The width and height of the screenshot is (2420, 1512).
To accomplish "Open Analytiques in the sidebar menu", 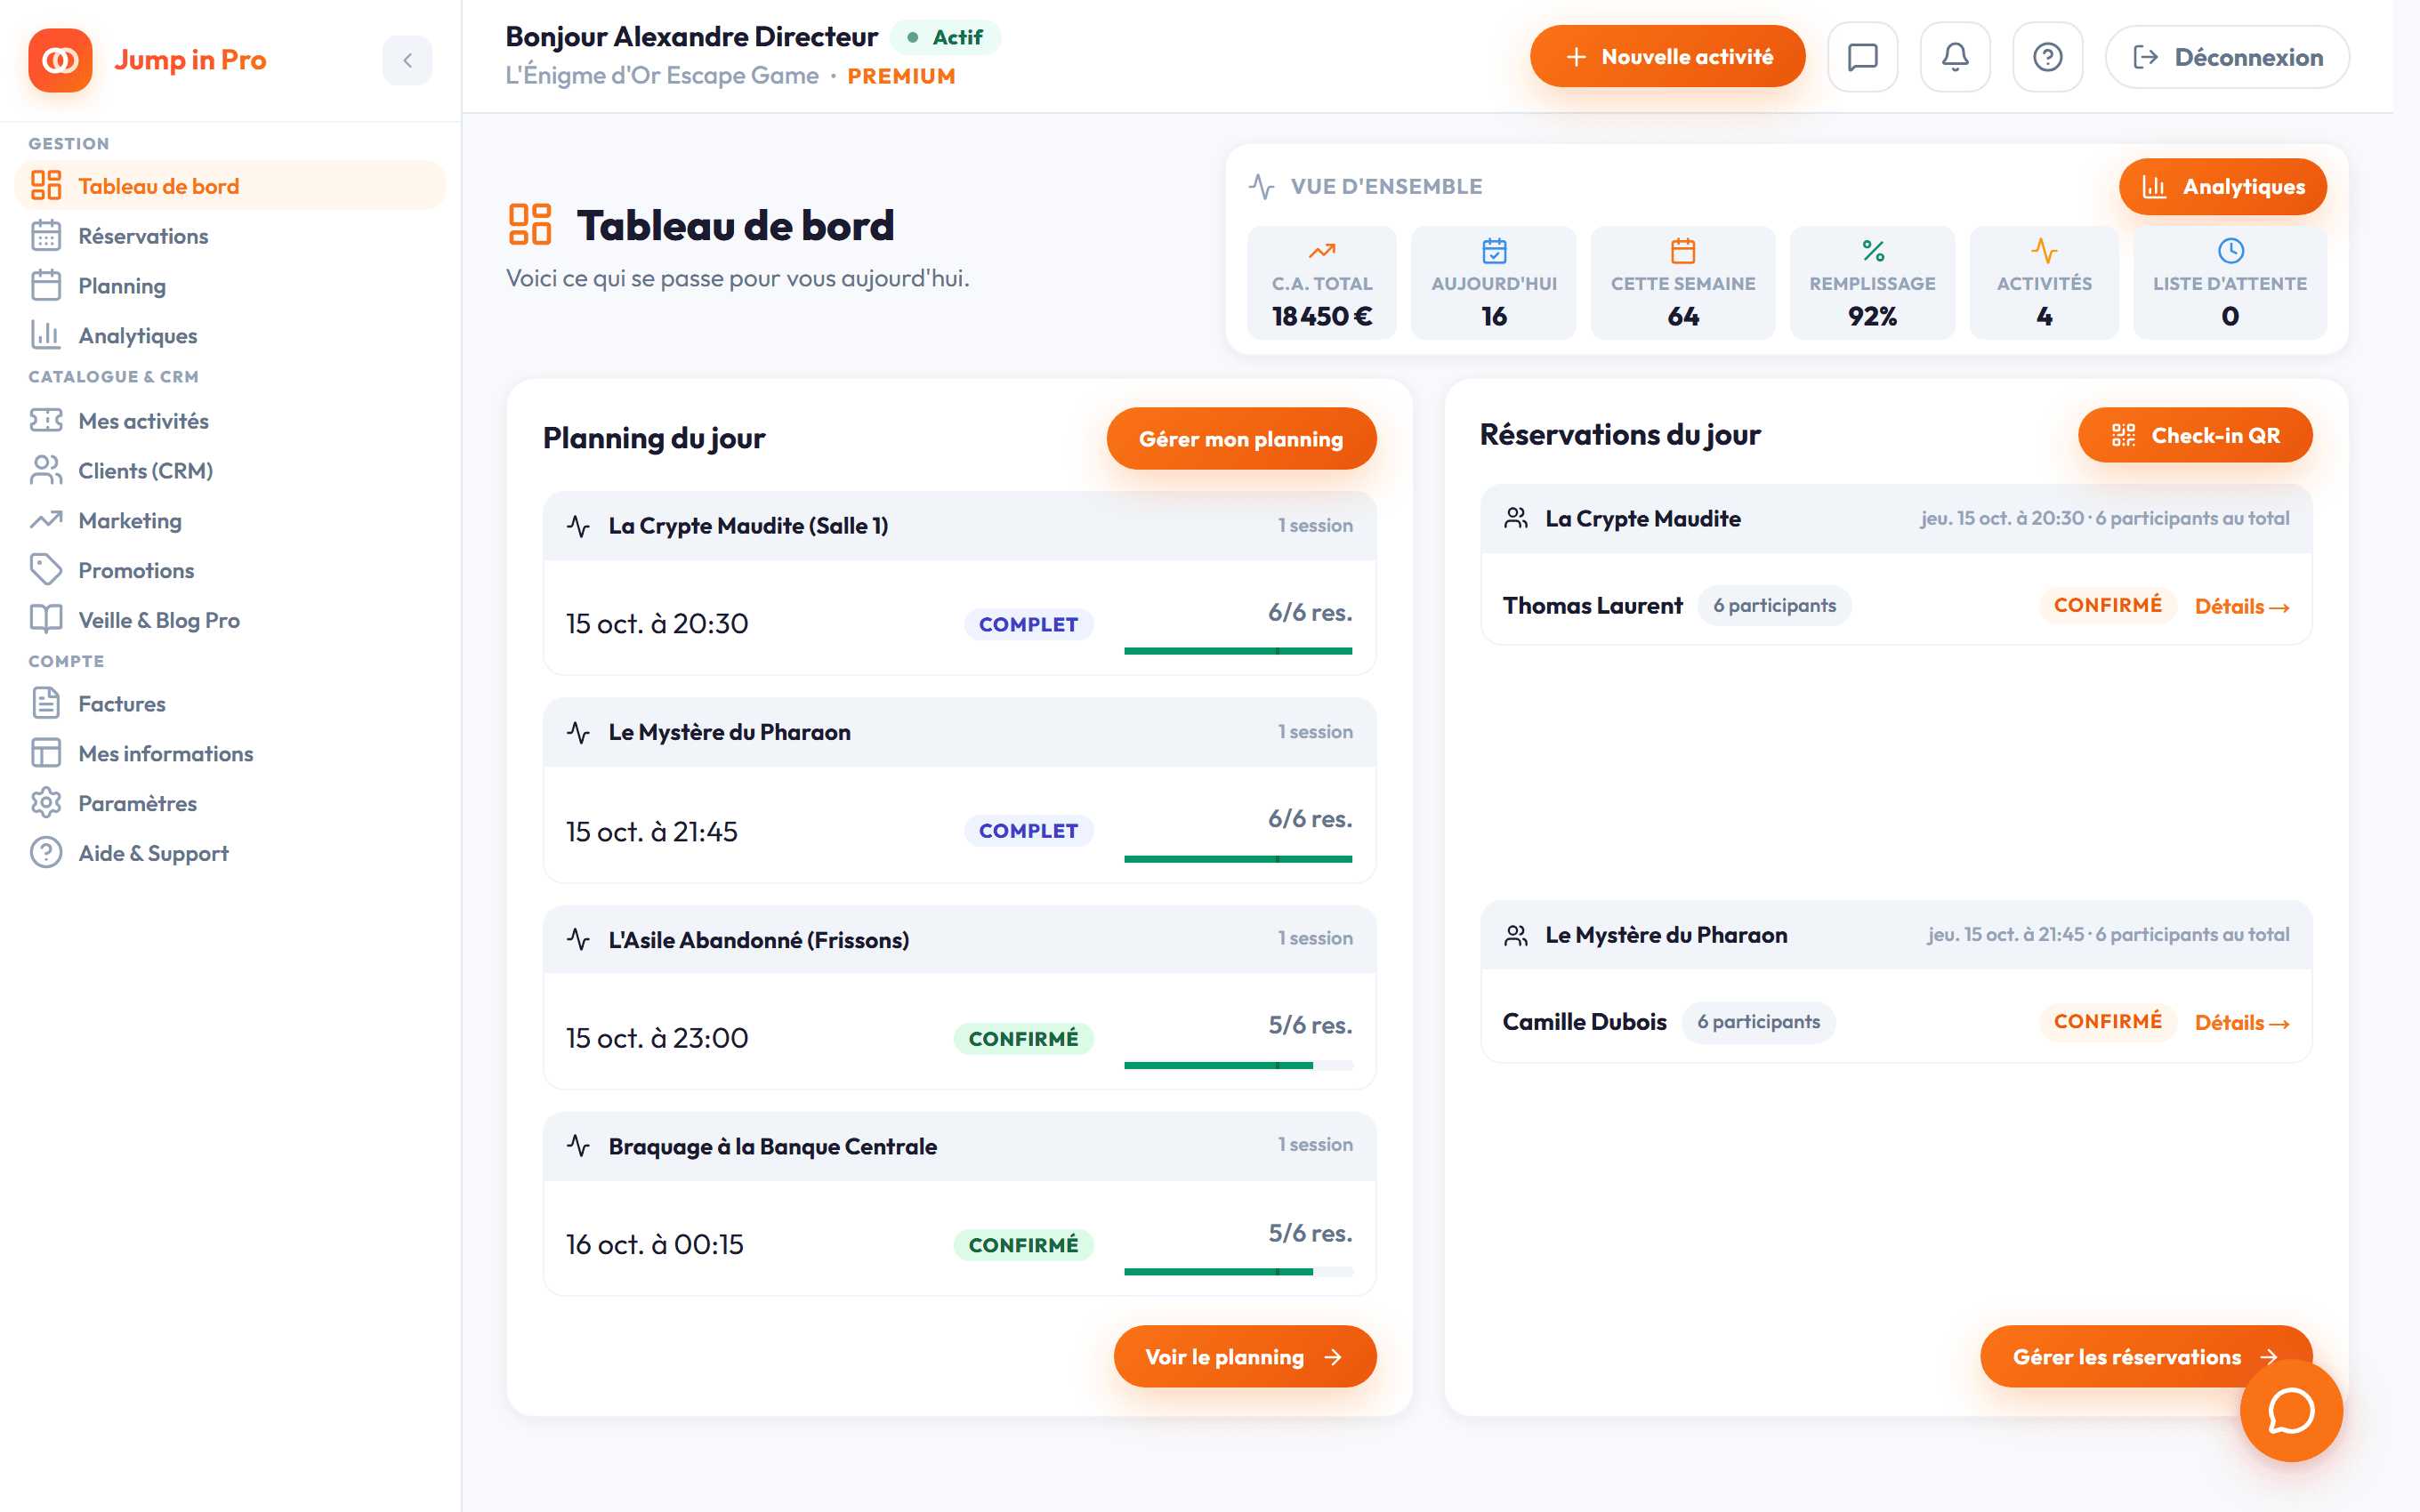I will [x=231, y=336].
